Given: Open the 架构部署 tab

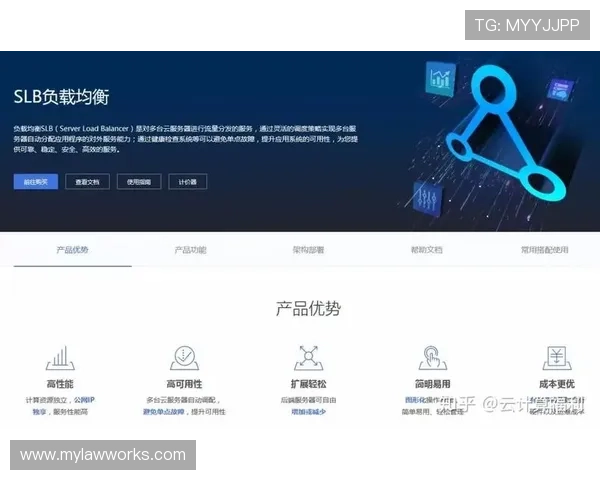Looking at the screenshot, I should (x=308, y=250).
